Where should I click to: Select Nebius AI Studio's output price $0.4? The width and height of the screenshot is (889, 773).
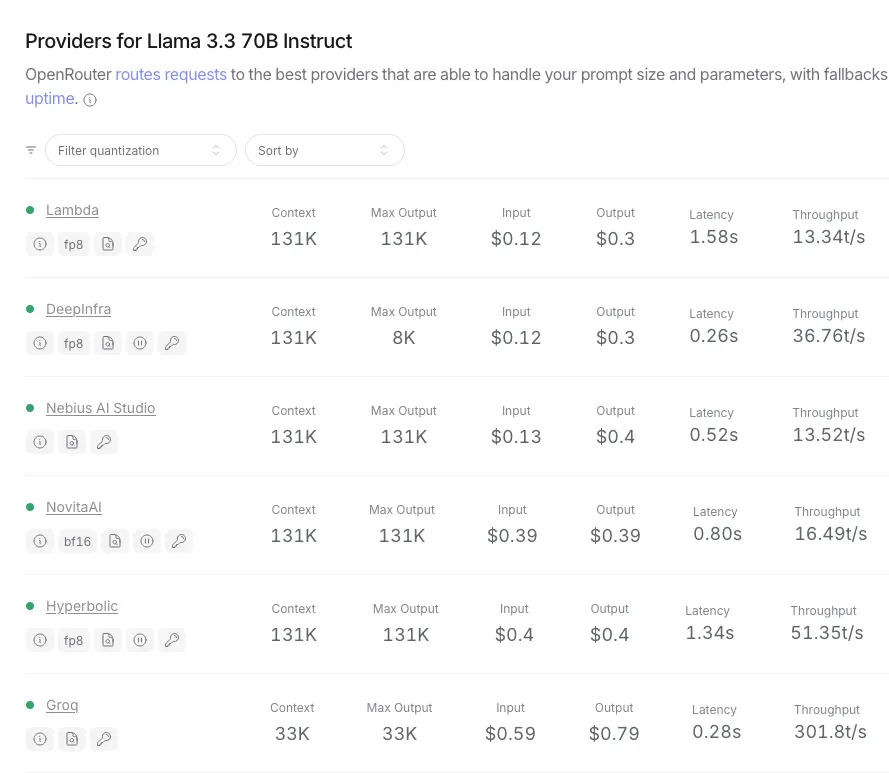click(x=615, y=437)
